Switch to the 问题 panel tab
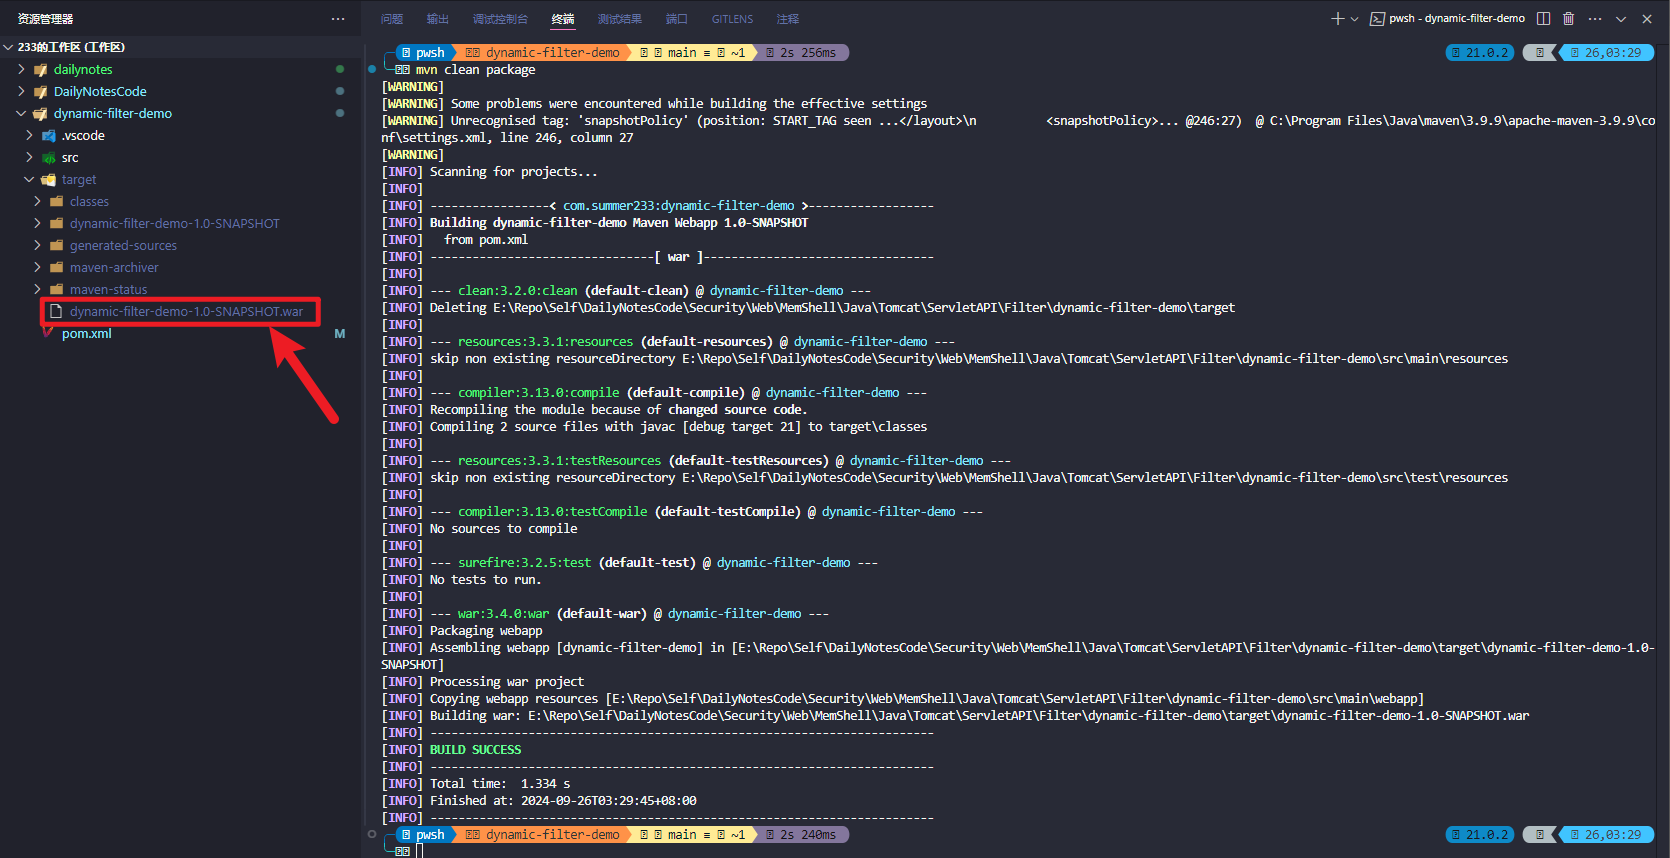 pos(392,19)
